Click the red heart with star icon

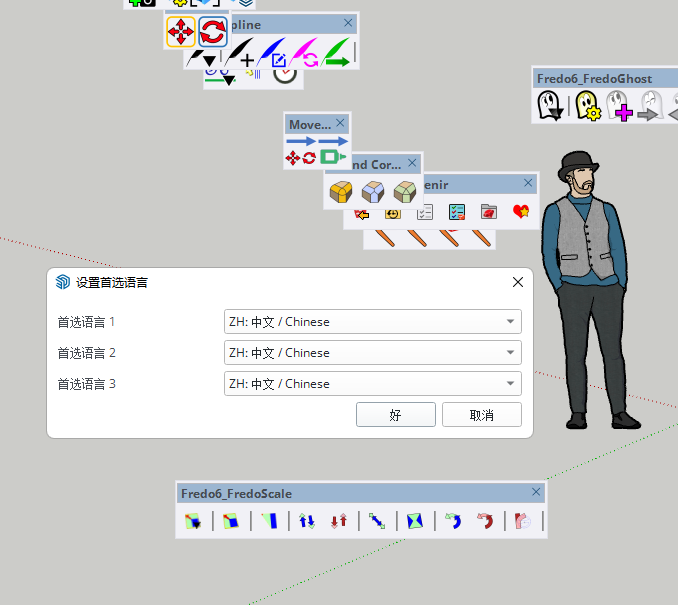[x=520, y=211]
